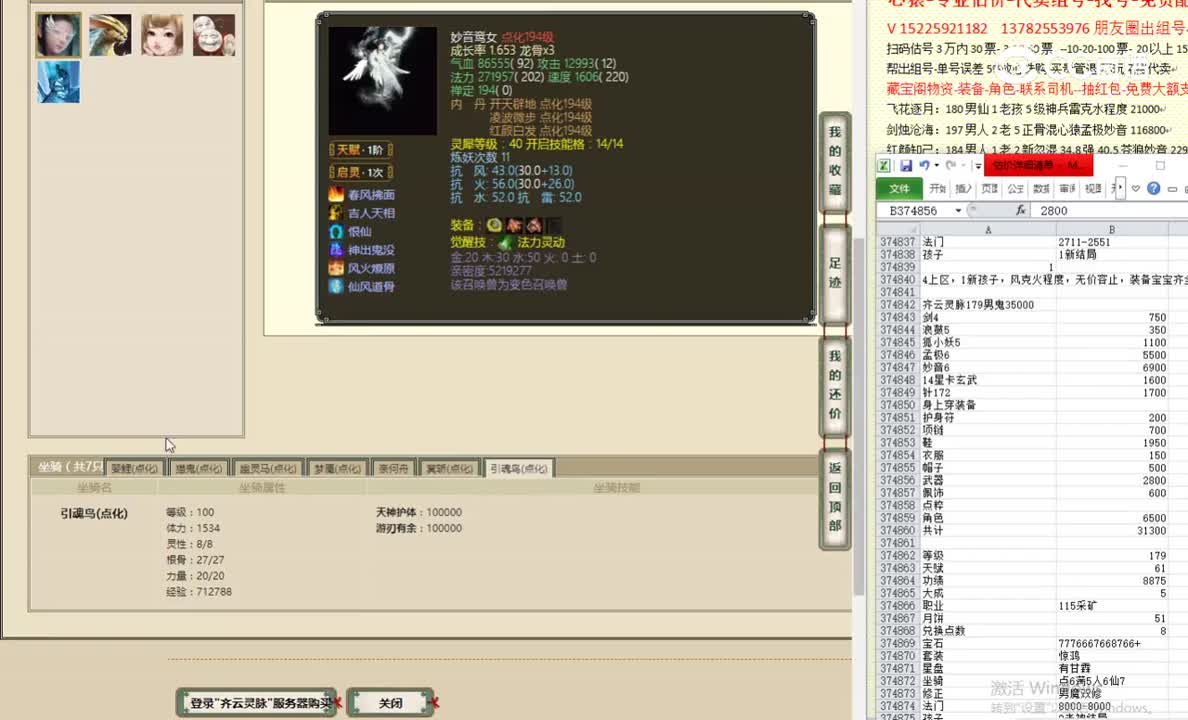Click the empty fourth equipment slot
This screenshot has height=720, width=1188.
[x=554, y=224]
